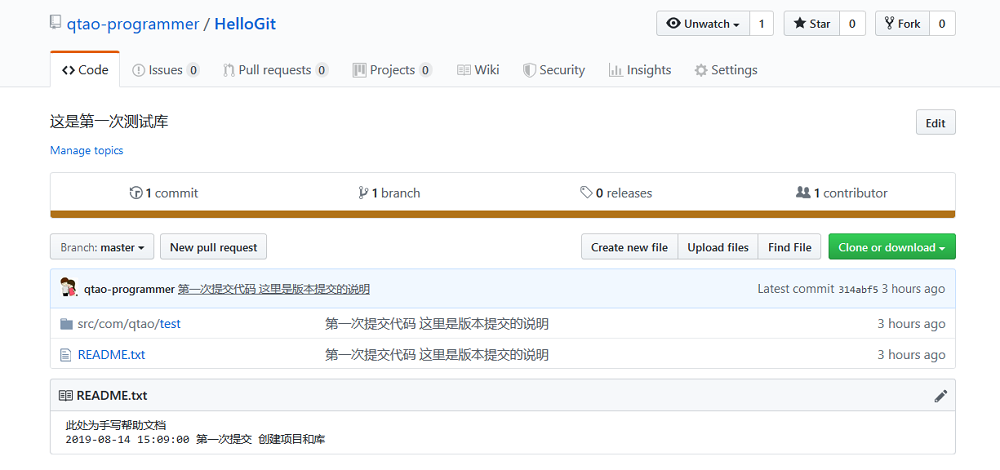Star the HelloGit repository

tap(812, 24)
